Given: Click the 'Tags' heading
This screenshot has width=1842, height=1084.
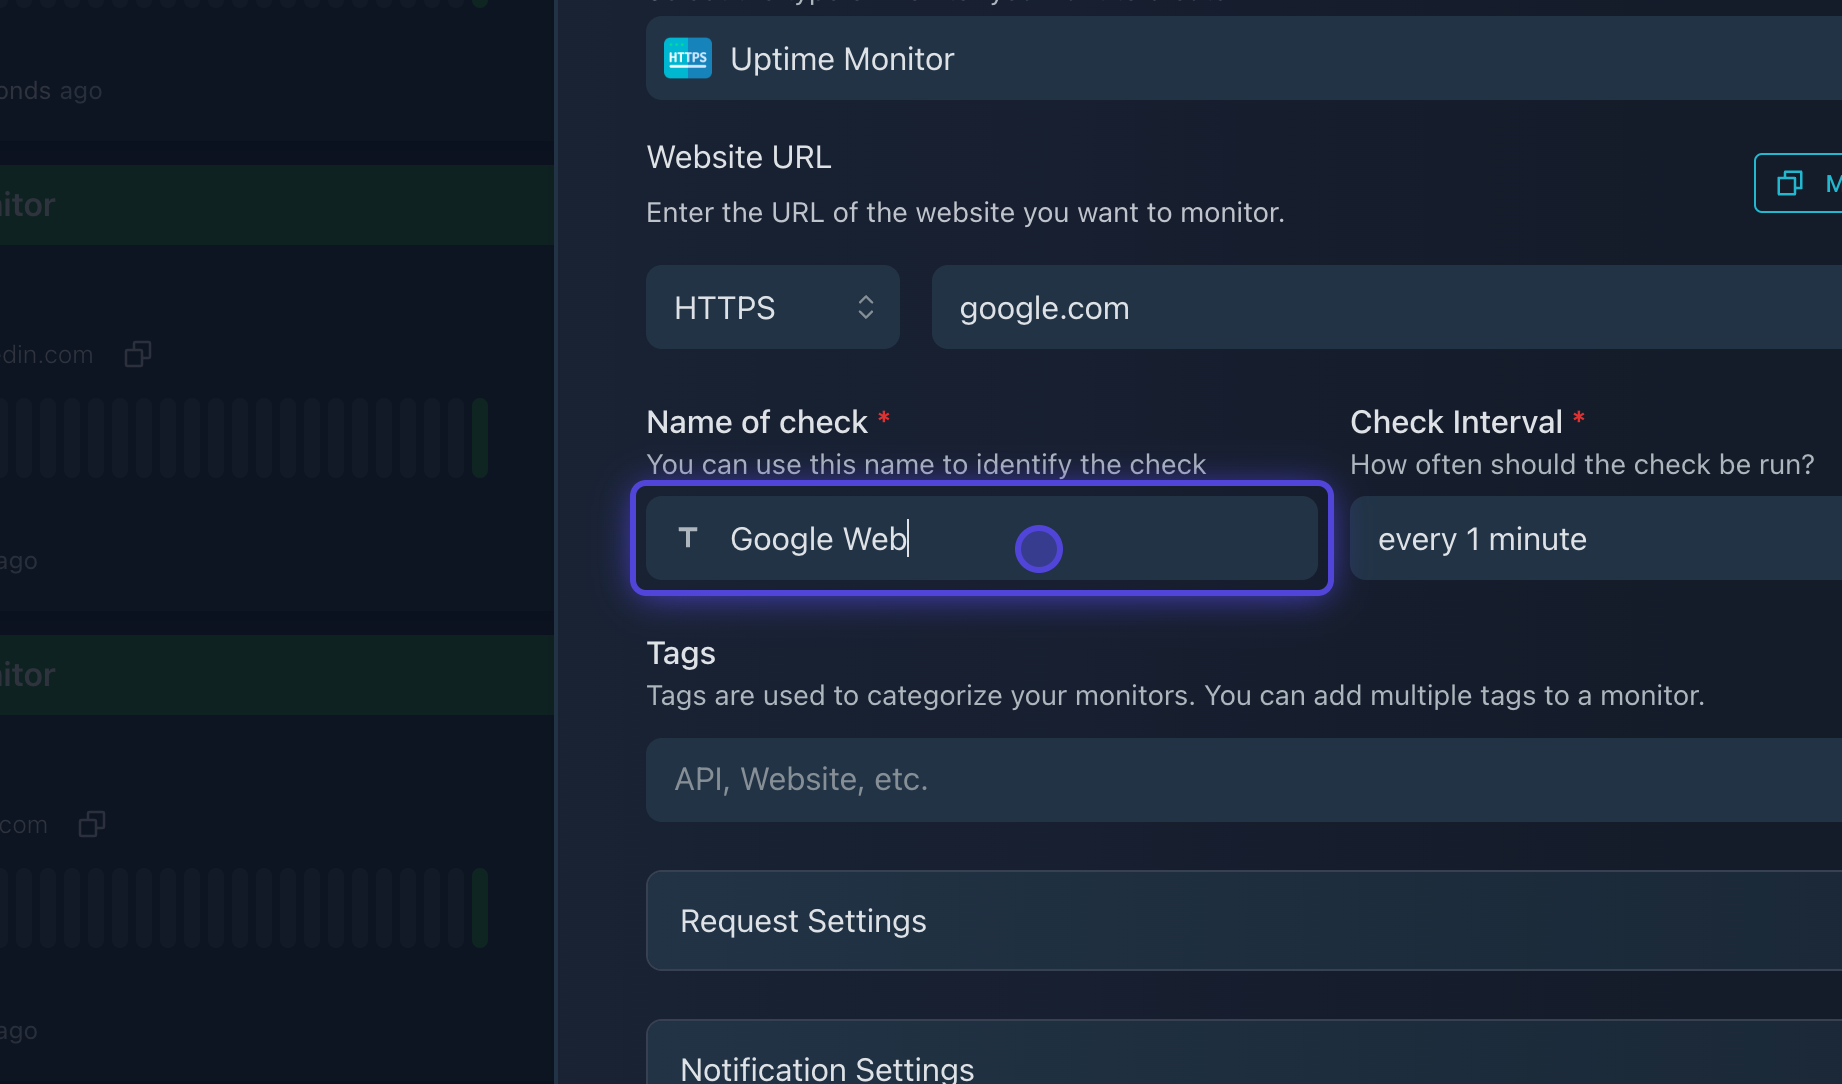Looking at the screenshot, I should pyautogui.click(x=681, y=653).
